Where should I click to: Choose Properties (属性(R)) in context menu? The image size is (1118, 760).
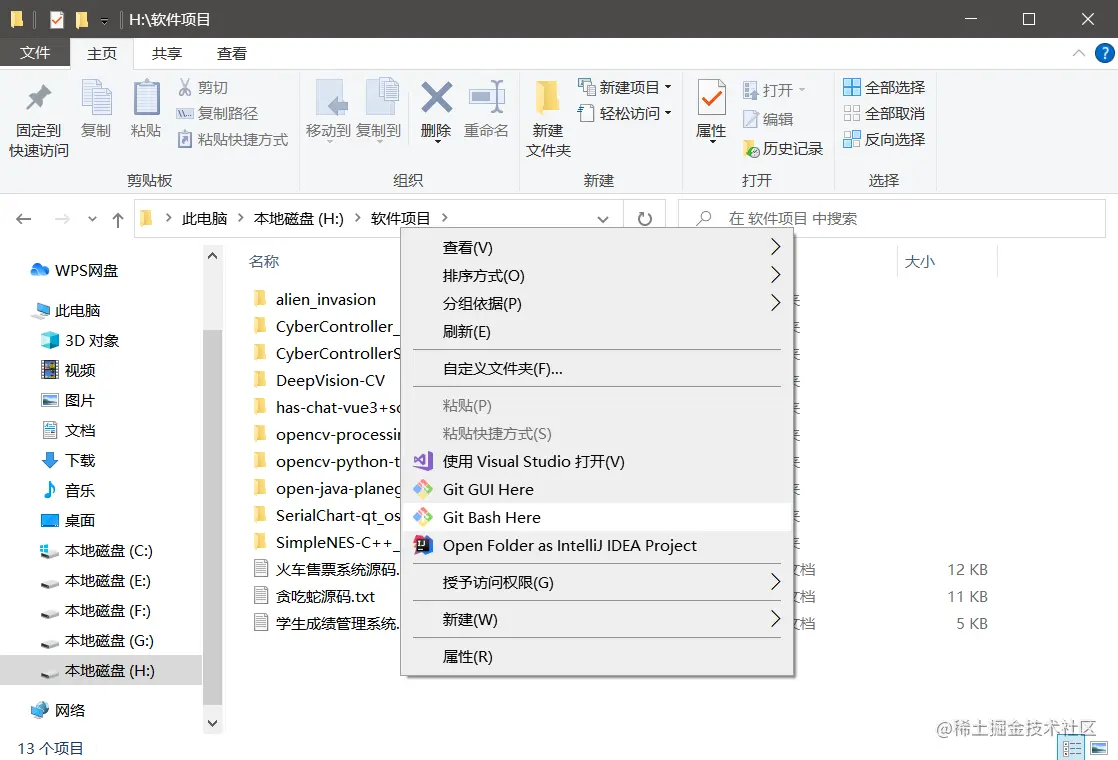[x=598, y=657]
